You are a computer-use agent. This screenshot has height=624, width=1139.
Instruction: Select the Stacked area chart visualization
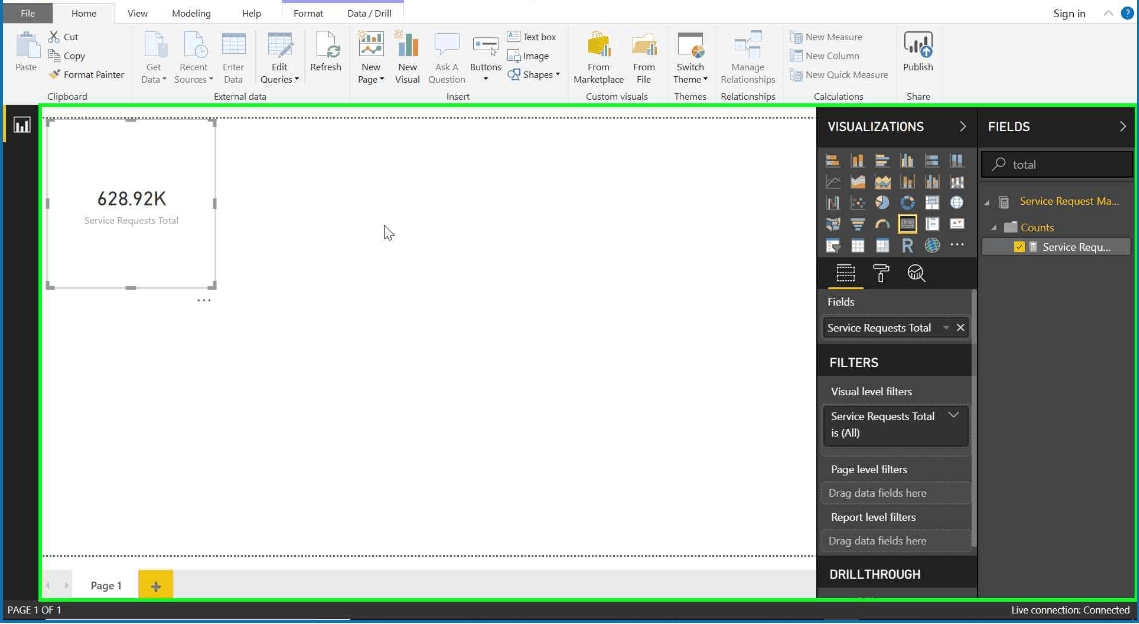click(x=883, y=182)
